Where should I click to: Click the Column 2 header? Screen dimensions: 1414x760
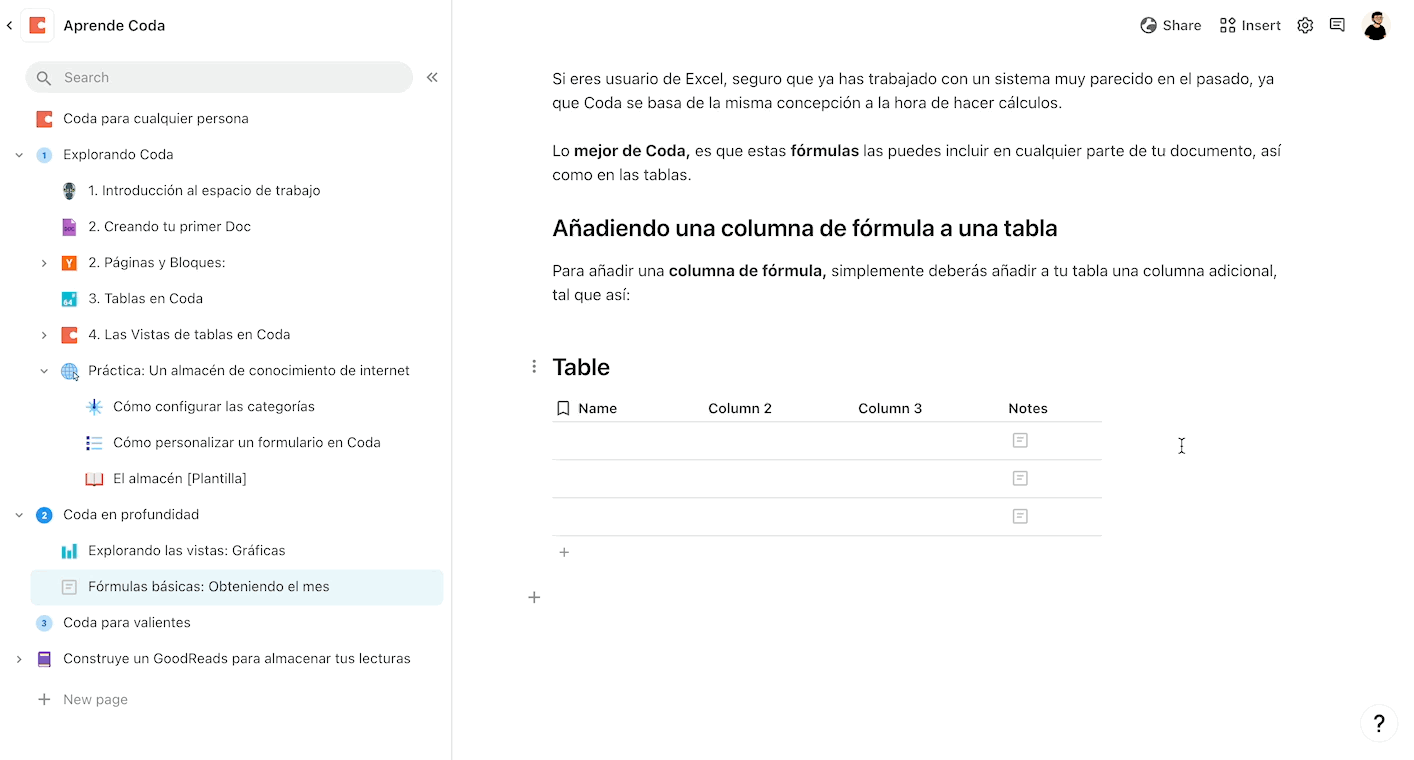(x=740, y=408)
